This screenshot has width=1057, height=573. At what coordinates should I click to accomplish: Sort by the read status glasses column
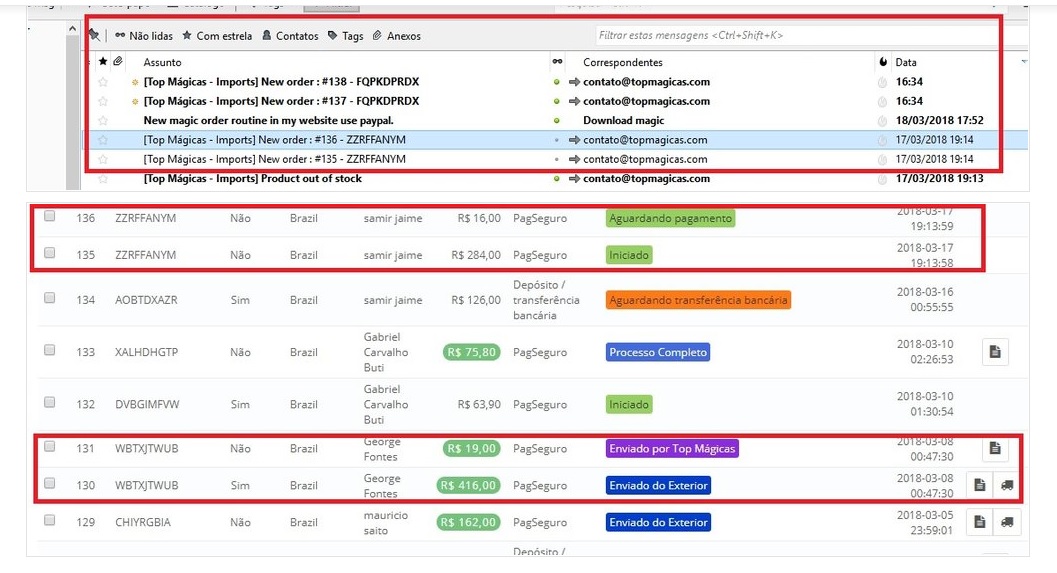(557, 61)
